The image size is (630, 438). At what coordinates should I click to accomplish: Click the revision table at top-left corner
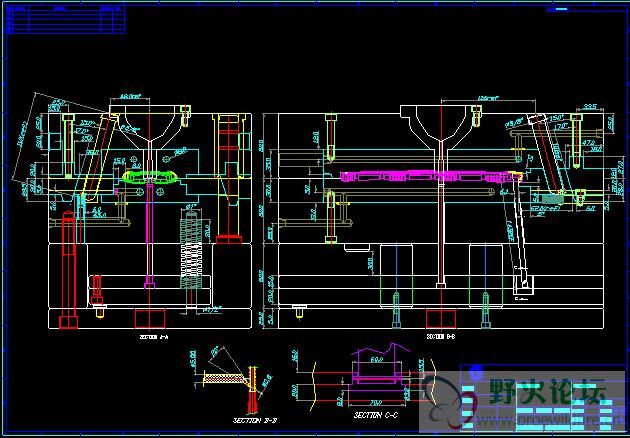coord(65,19)
